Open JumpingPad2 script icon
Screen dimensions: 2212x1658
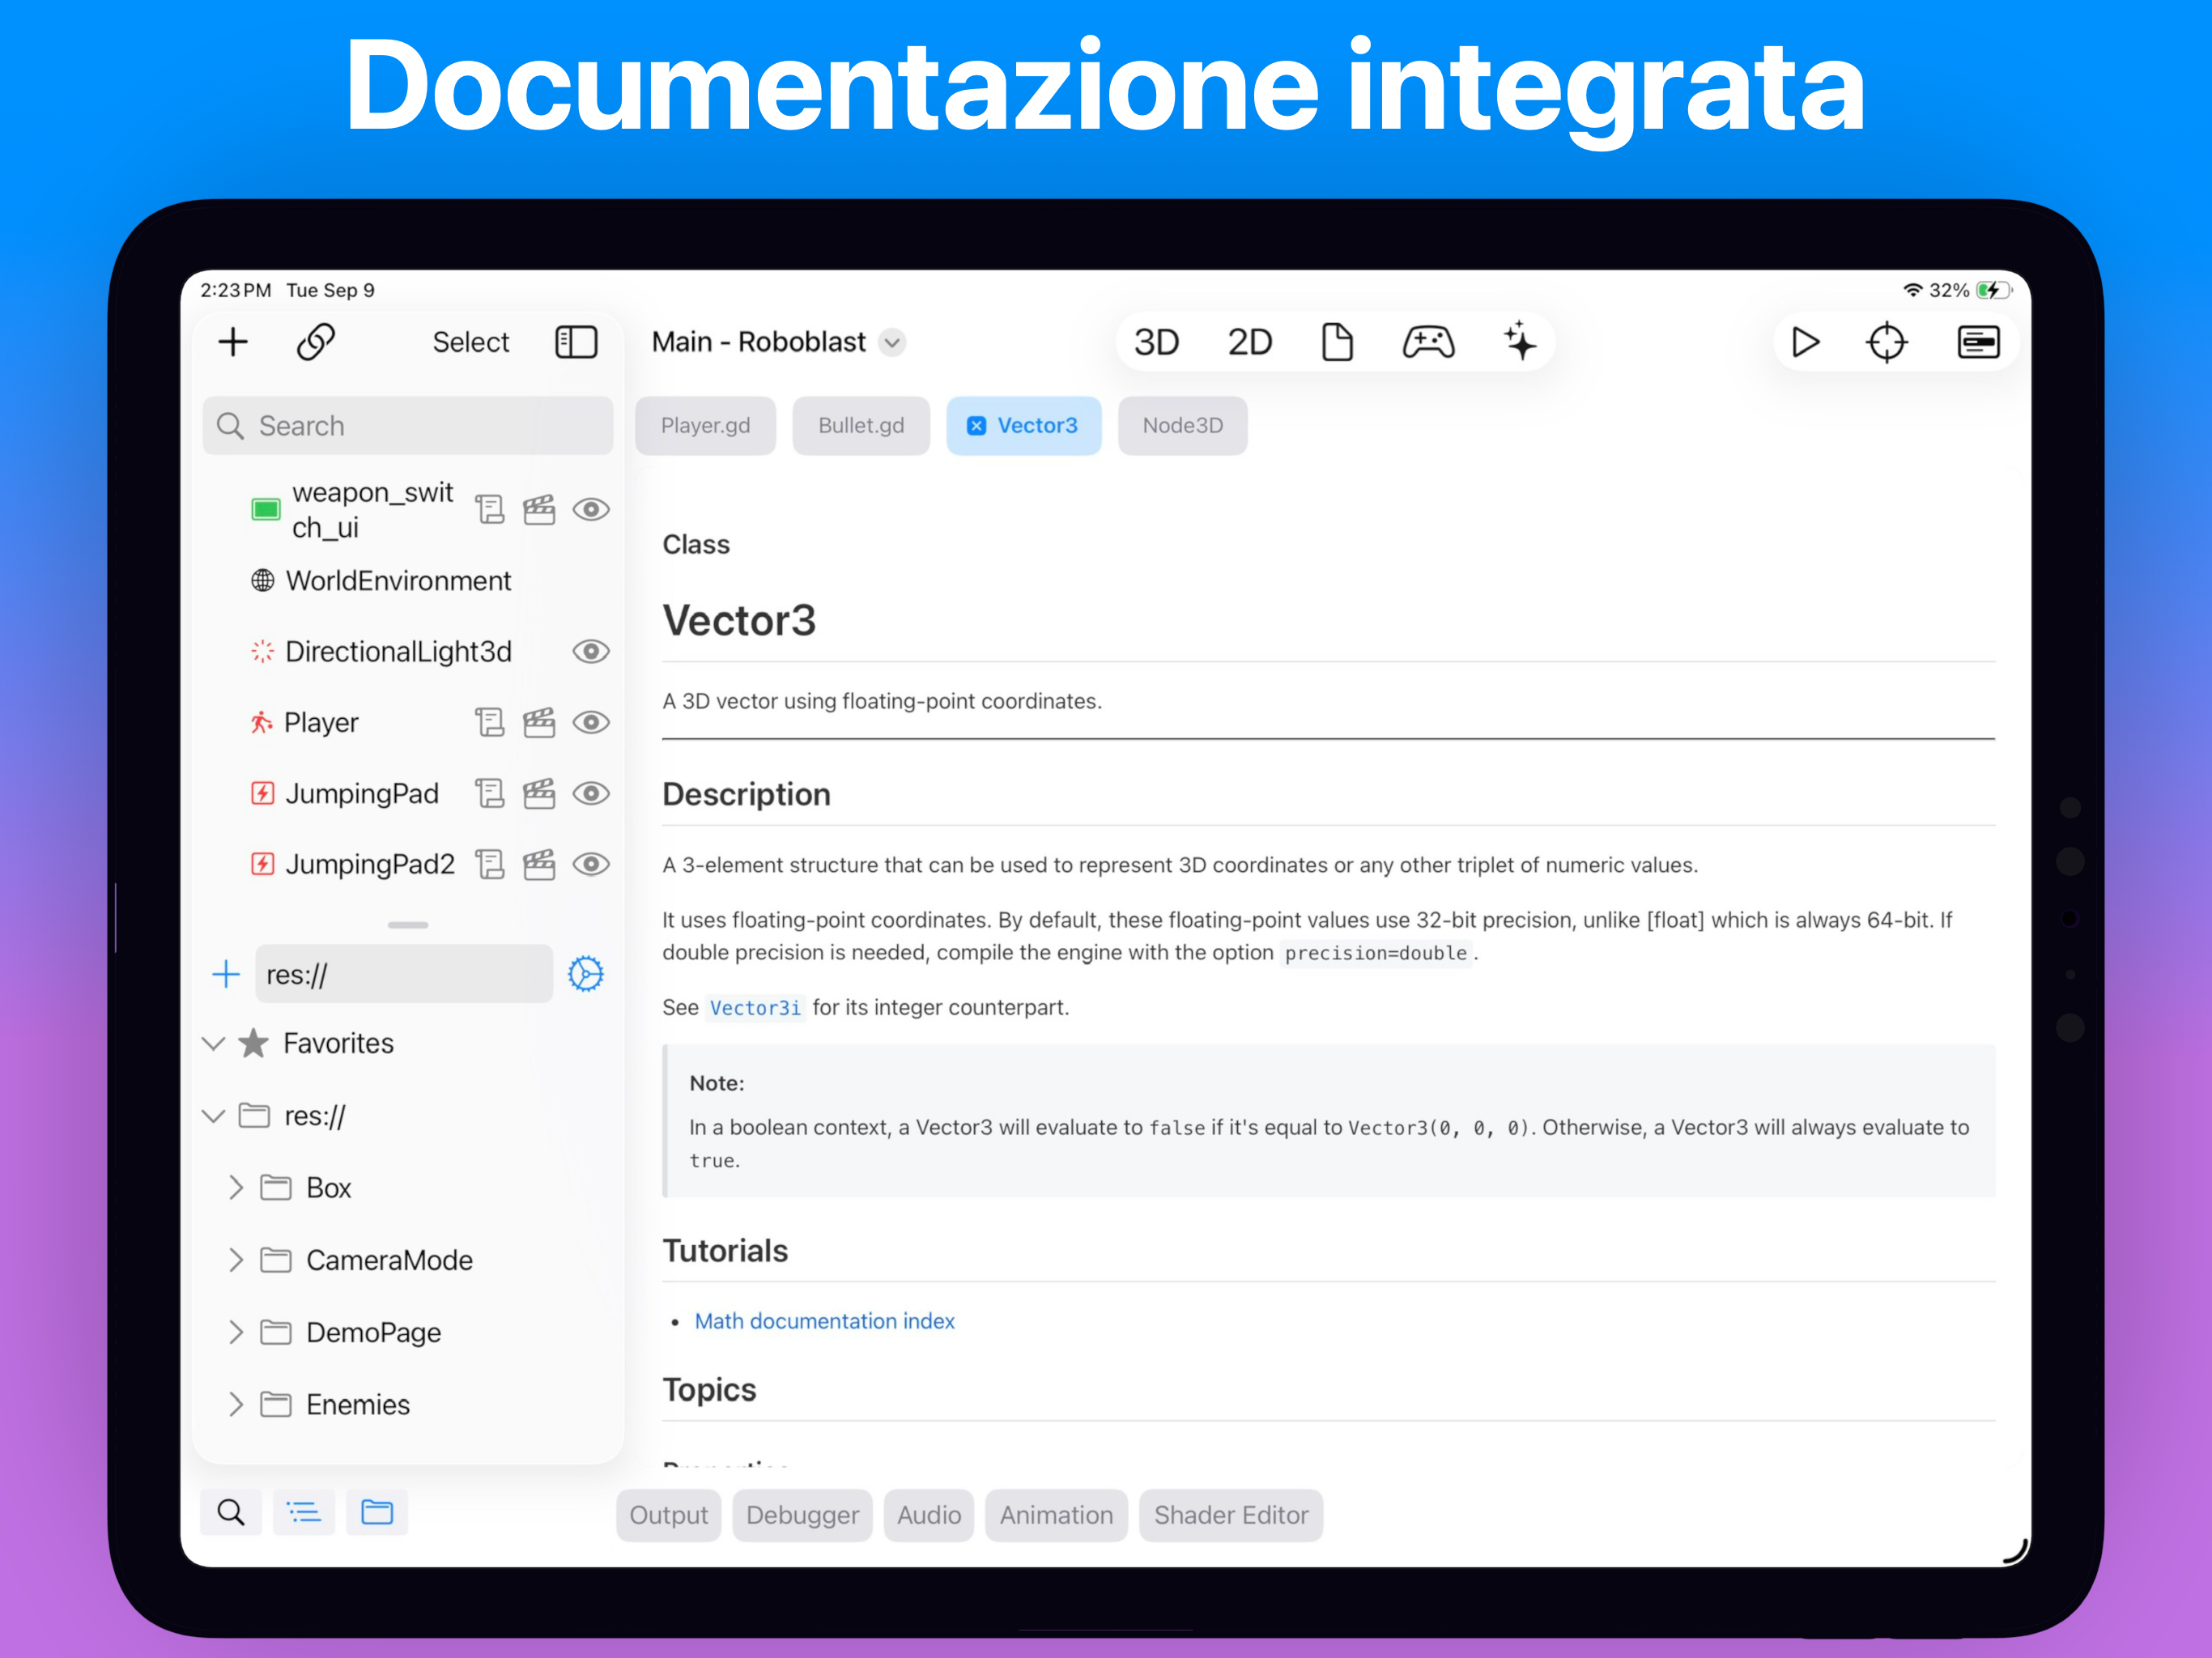[x=489, y=864]
